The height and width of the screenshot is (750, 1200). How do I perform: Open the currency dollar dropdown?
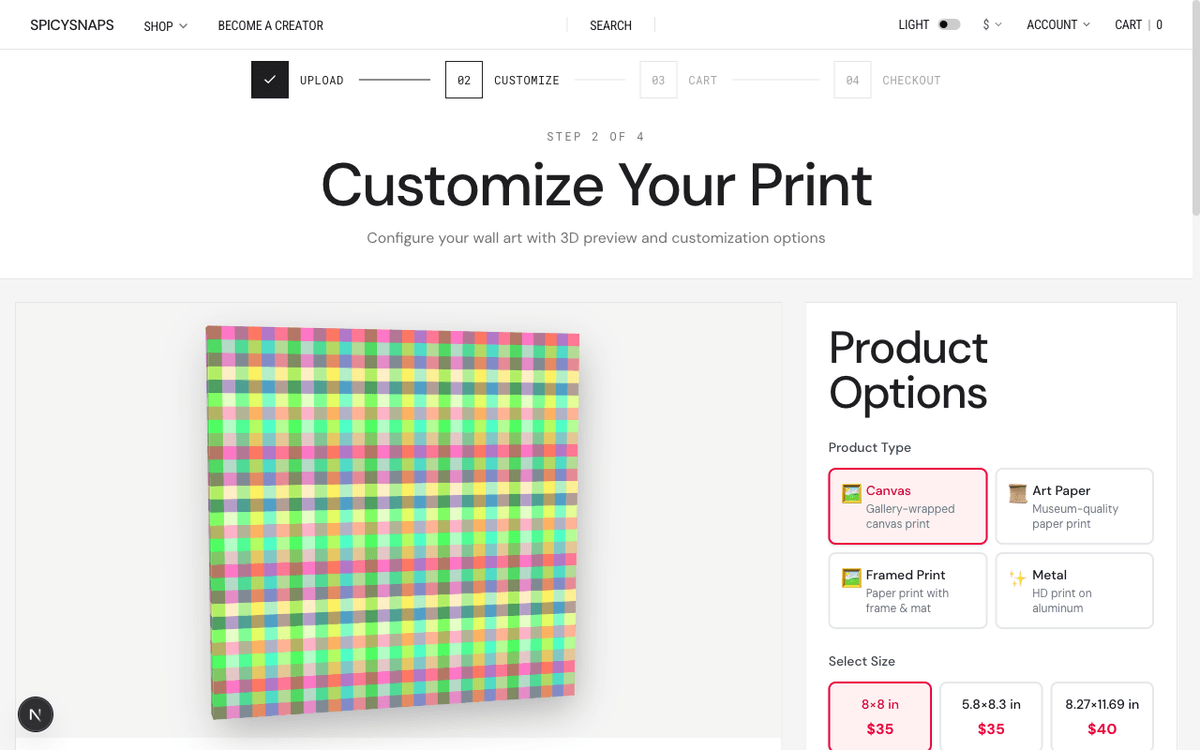click(992, 25)
